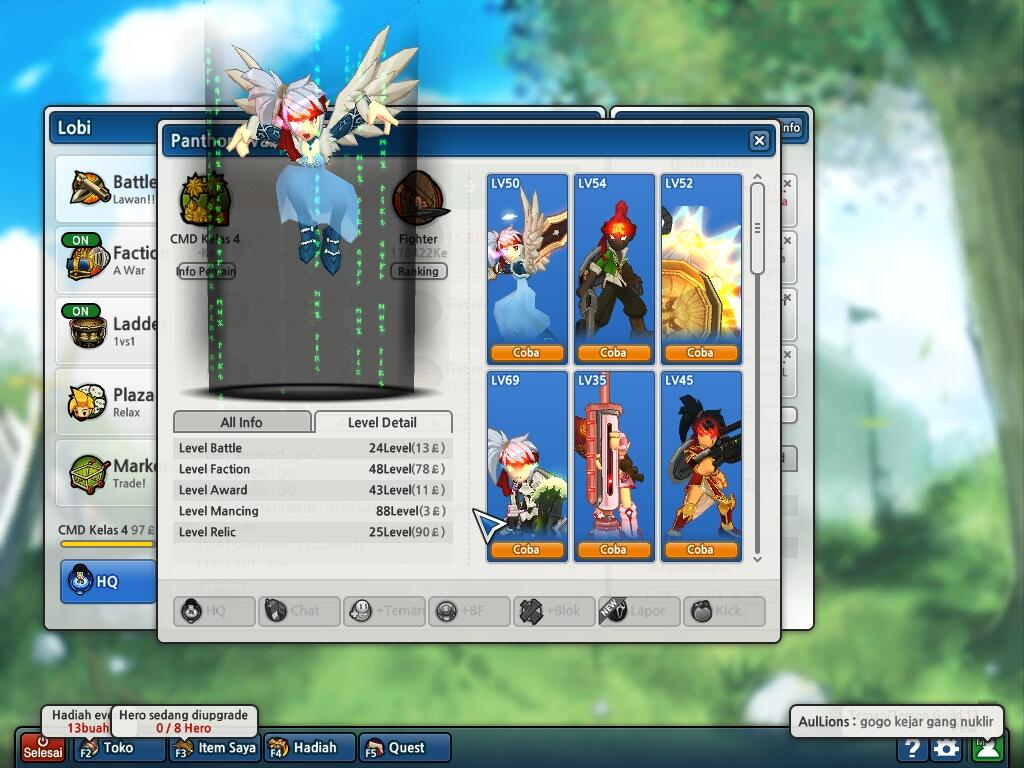Toggle the ON badge for Faction
This screenshot has height=768, width=1024.
coord(80,240)
